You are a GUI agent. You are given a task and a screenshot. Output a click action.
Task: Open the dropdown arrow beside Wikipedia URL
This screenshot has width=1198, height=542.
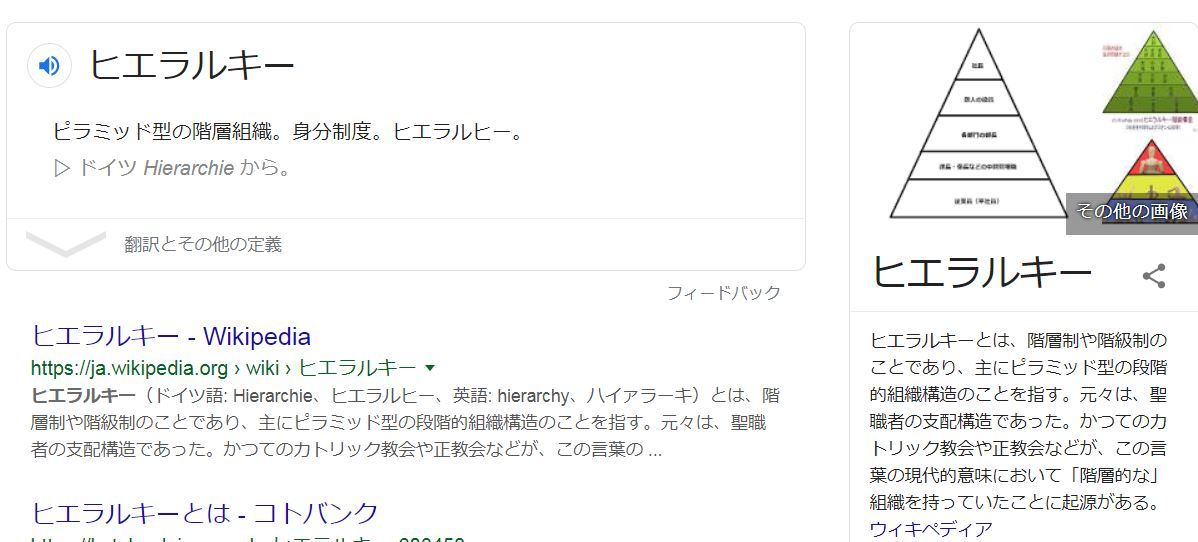429,368
